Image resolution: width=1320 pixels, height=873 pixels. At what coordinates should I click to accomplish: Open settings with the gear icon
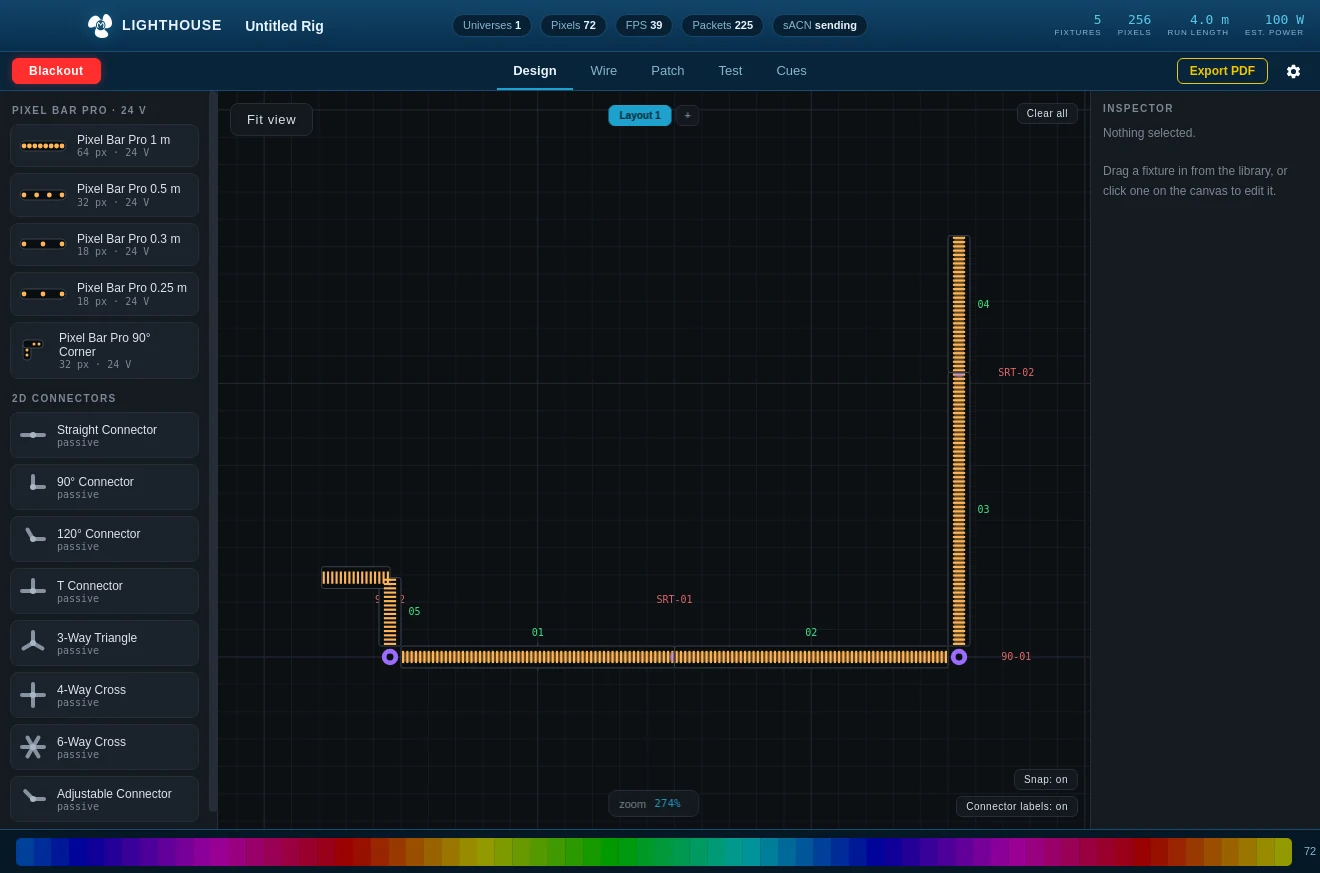pos(1293,71)
